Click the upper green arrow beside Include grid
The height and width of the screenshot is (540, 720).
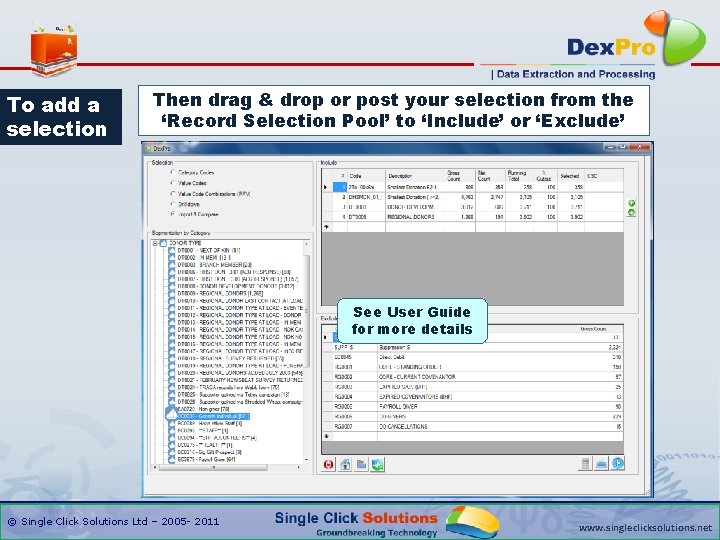632,203
